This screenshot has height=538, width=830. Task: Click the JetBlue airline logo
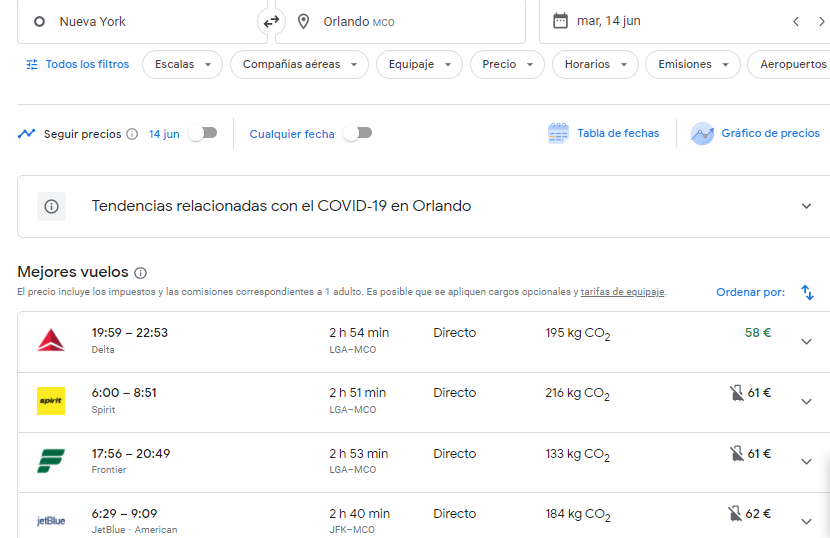point(51,521)
